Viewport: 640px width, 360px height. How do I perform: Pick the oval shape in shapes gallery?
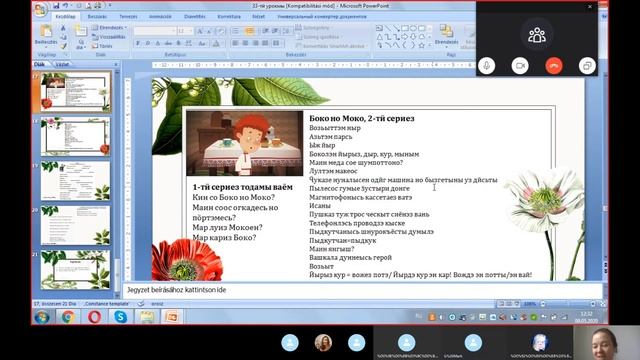coord(413,28)
